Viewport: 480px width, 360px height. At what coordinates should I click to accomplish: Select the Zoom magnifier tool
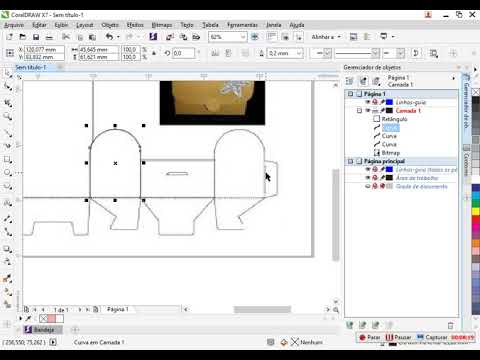(x=7, y=116)
